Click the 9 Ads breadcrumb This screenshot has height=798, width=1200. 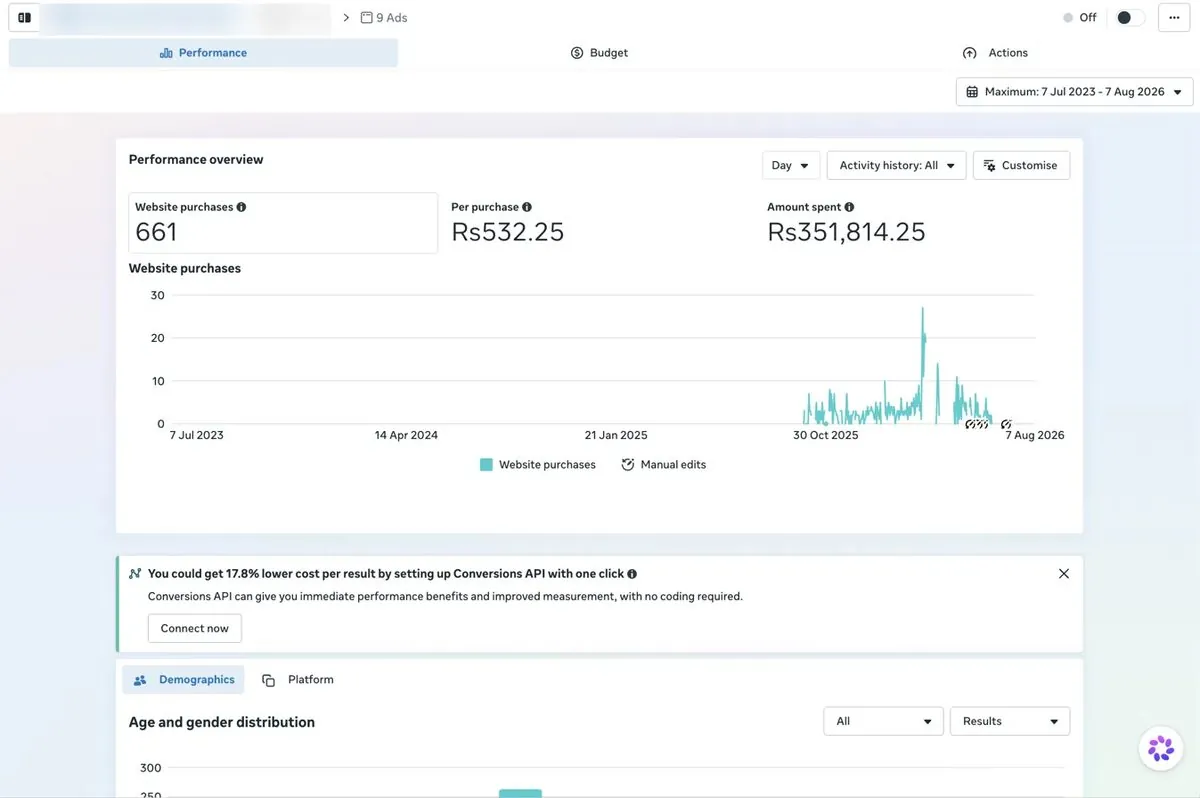384,18
